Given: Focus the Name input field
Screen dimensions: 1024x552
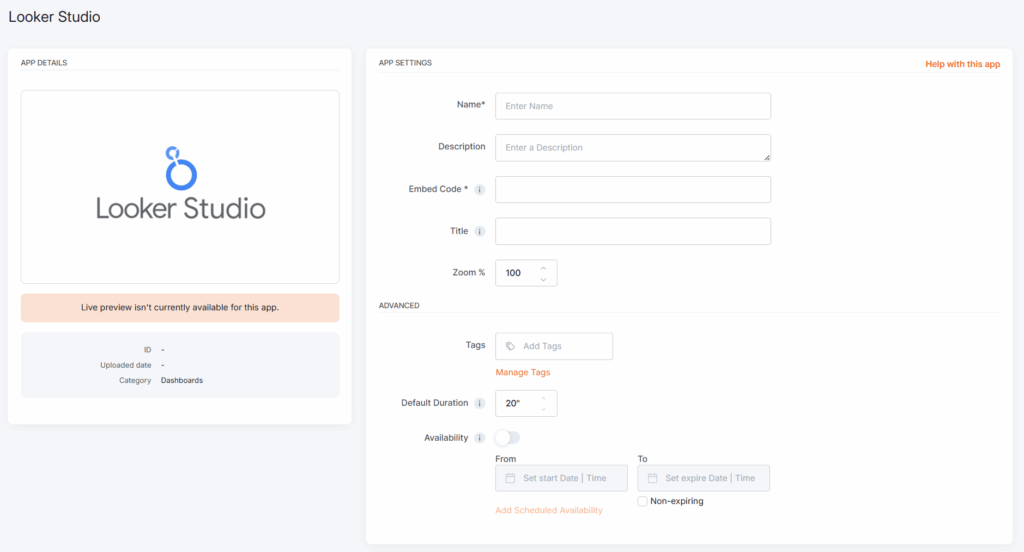Looking at the screenshot, I should click(x=633, y=106).
